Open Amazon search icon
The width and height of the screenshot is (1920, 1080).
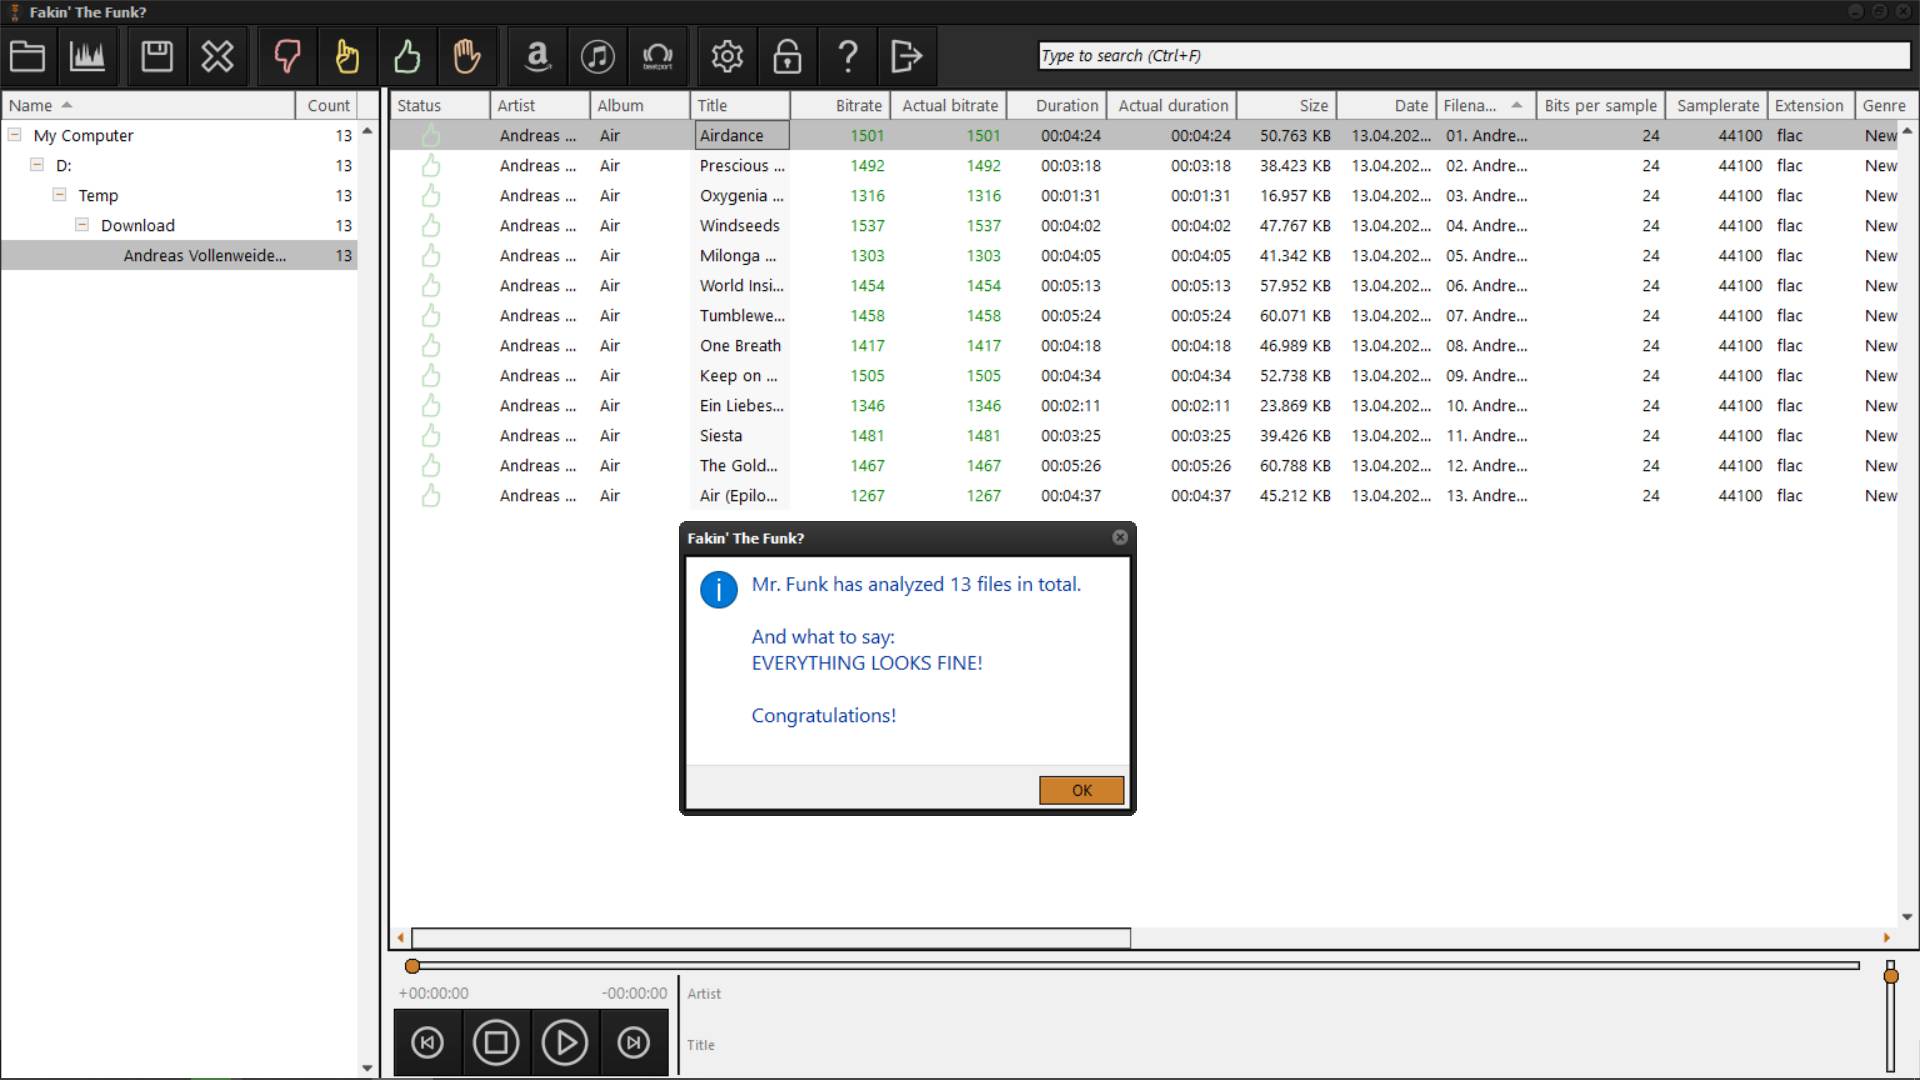[537, 56]
